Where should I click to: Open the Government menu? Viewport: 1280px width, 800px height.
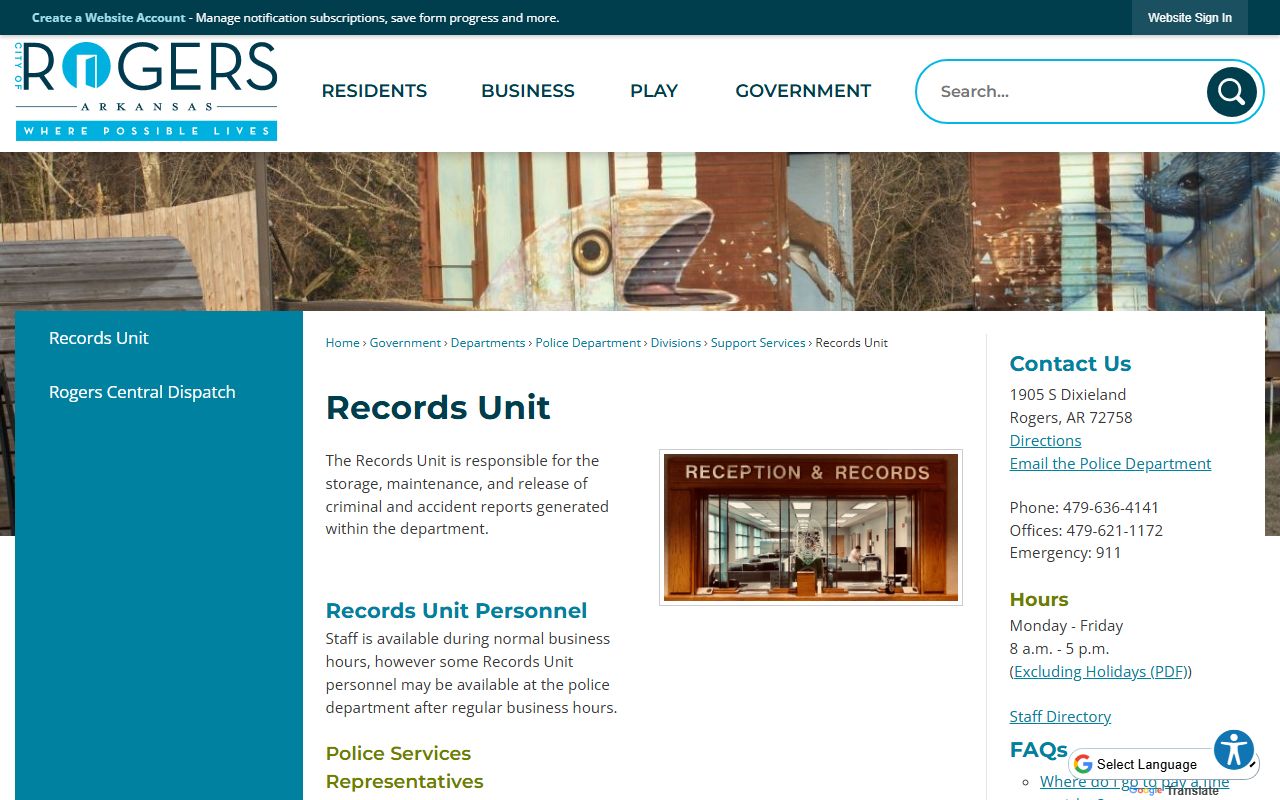point(803,91)
